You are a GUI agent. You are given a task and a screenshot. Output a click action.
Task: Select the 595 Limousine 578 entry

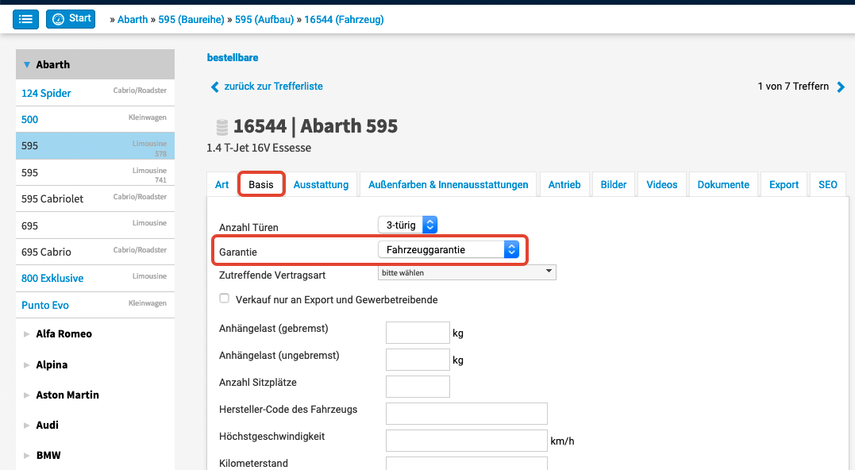[x=95, y=146]
